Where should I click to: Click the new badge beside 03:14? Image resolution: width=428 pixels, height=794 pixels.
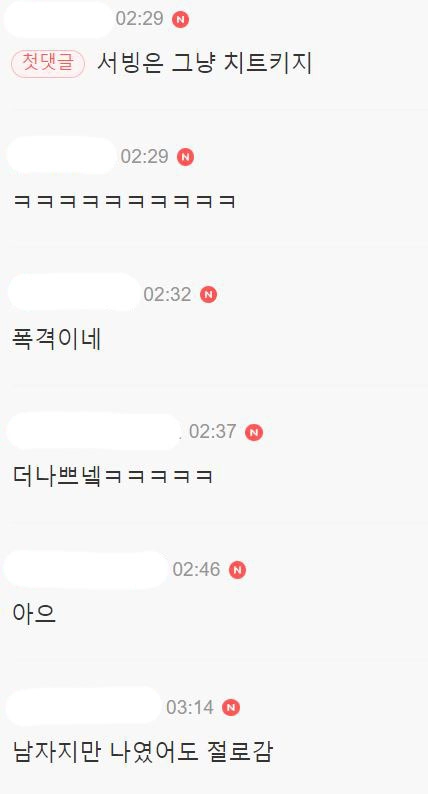pos(231,707)
